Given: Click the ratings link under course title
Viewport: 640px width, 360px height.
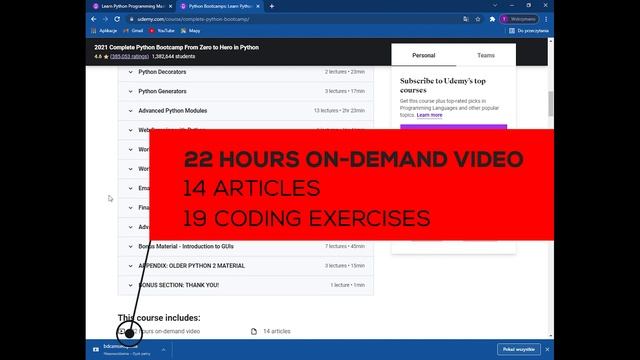Looking at the screenshot, I should coord(129,56).
